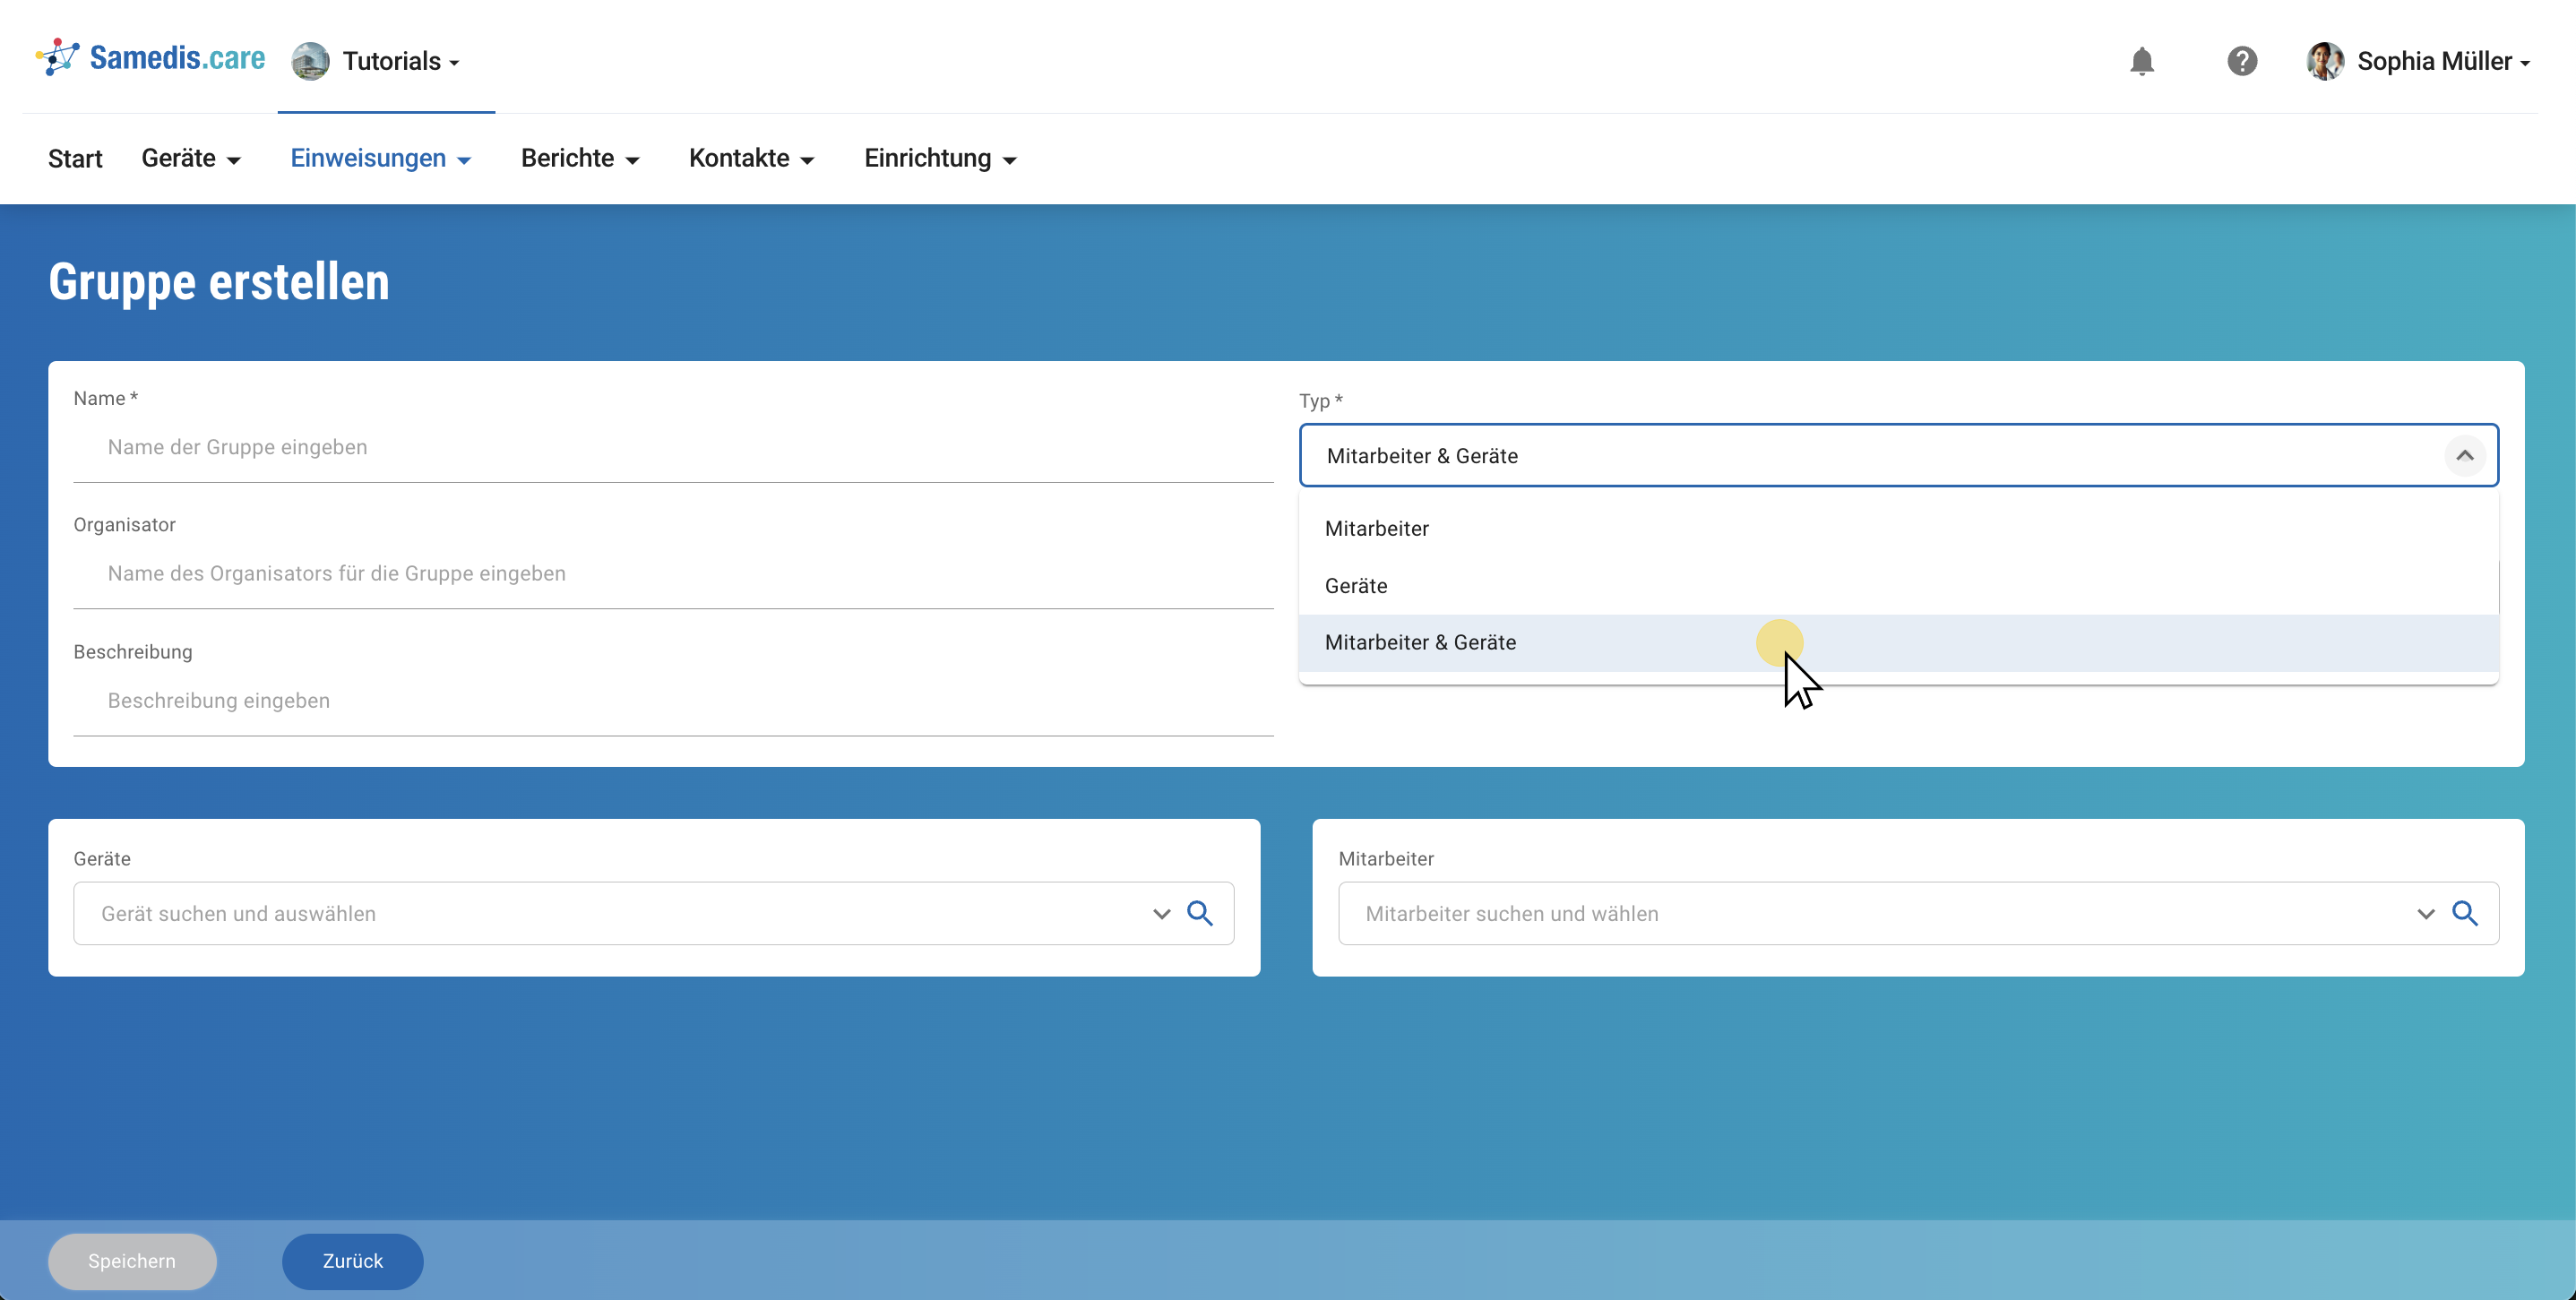Open the help question mark icon
The height and width of the screenshot is (1300, 2576).
(x=2242, y=61)
